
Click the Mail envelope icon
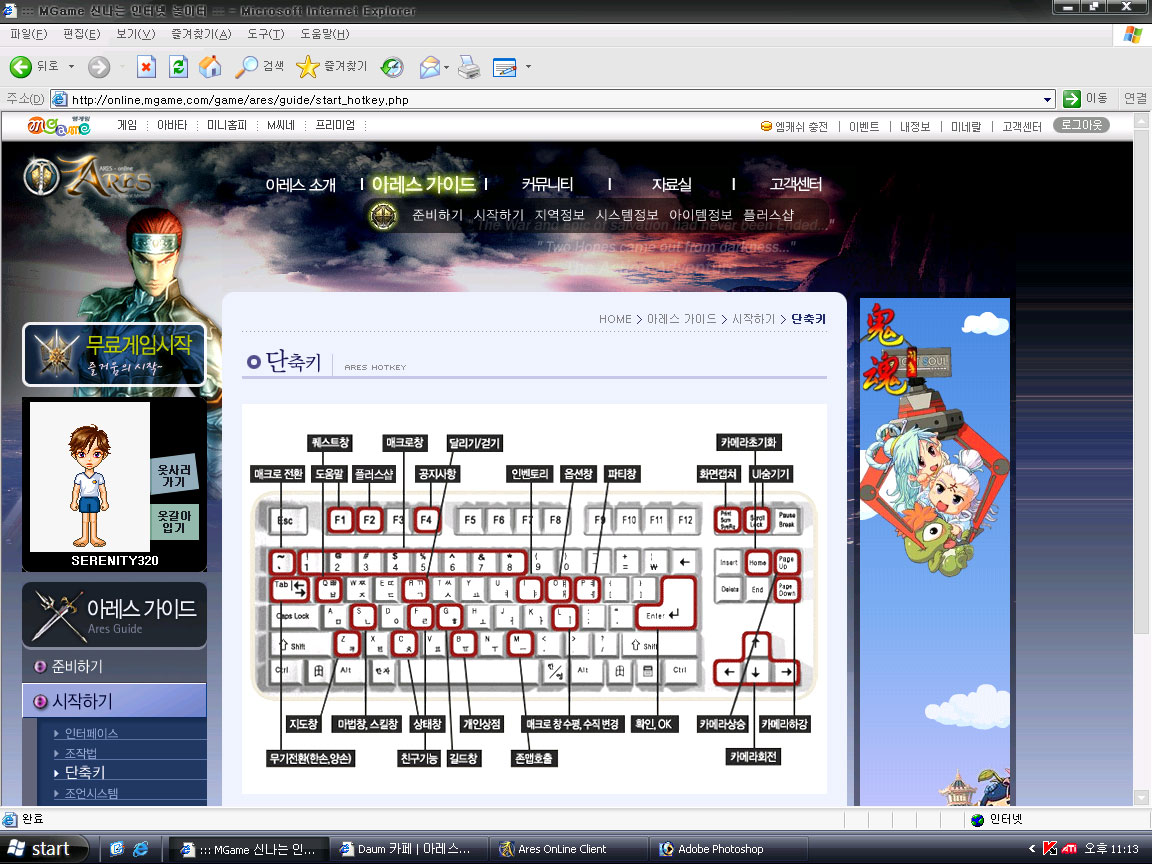pos(432,67)
